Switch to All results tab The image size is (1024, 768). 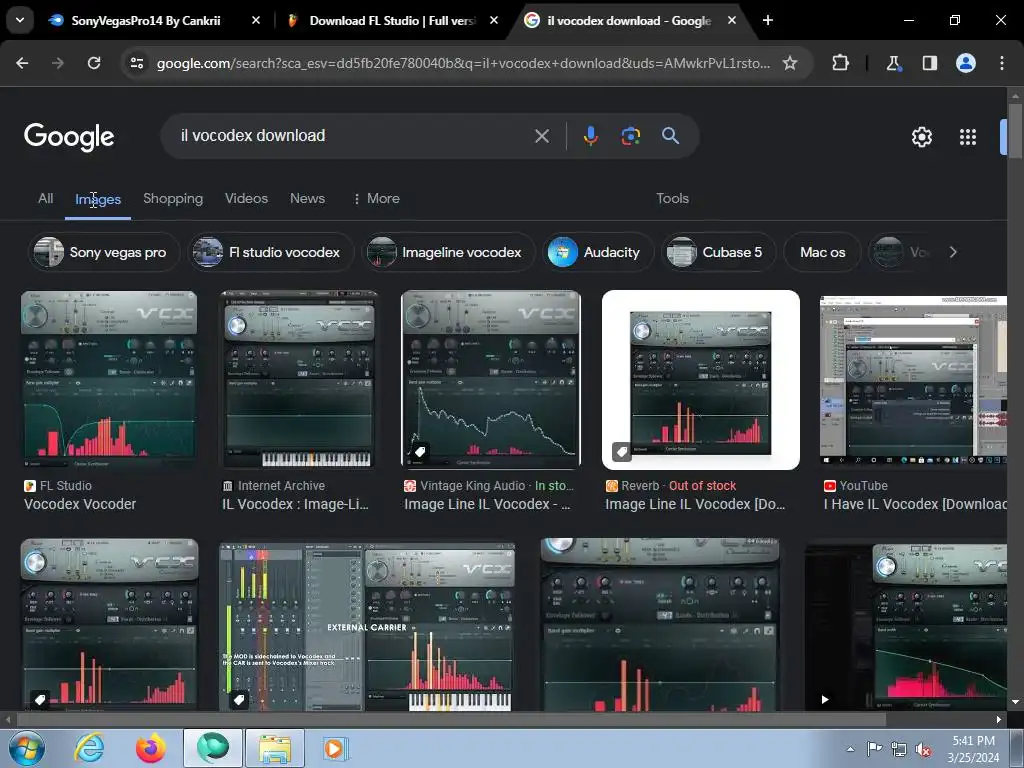click(46, 199)
